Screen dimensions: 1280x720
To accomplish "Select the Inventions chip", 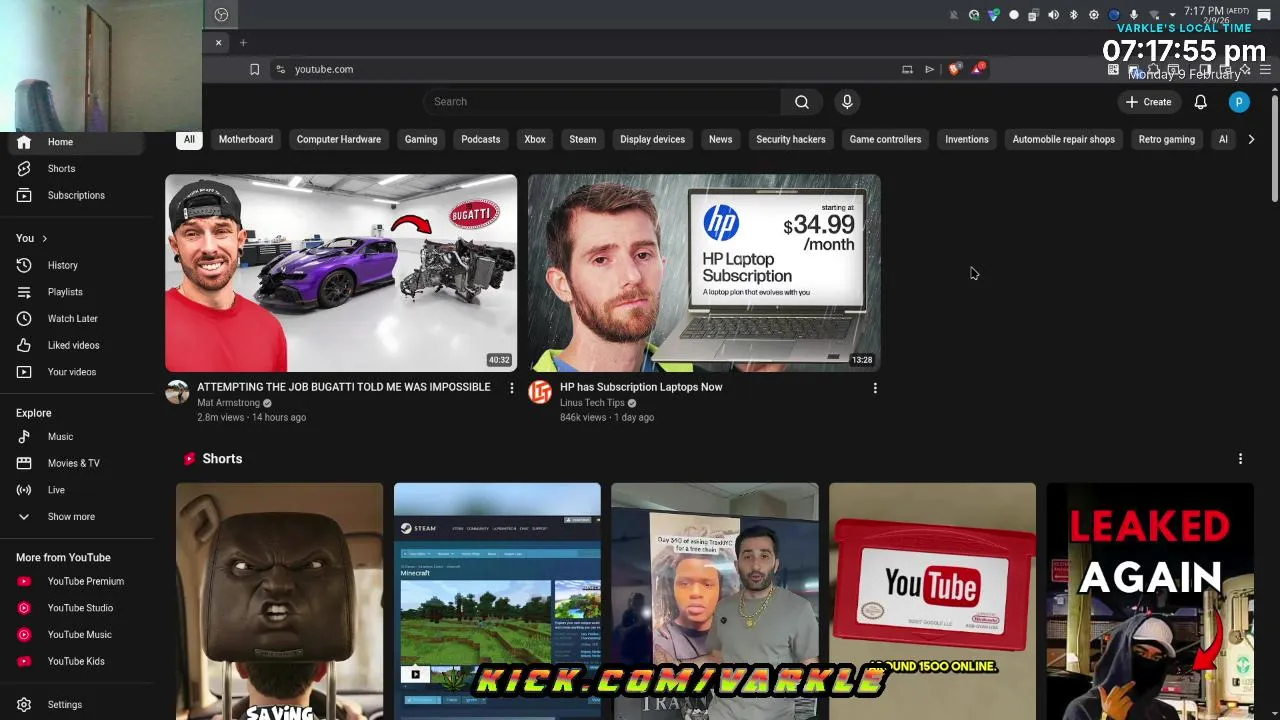I will (966, 139).
